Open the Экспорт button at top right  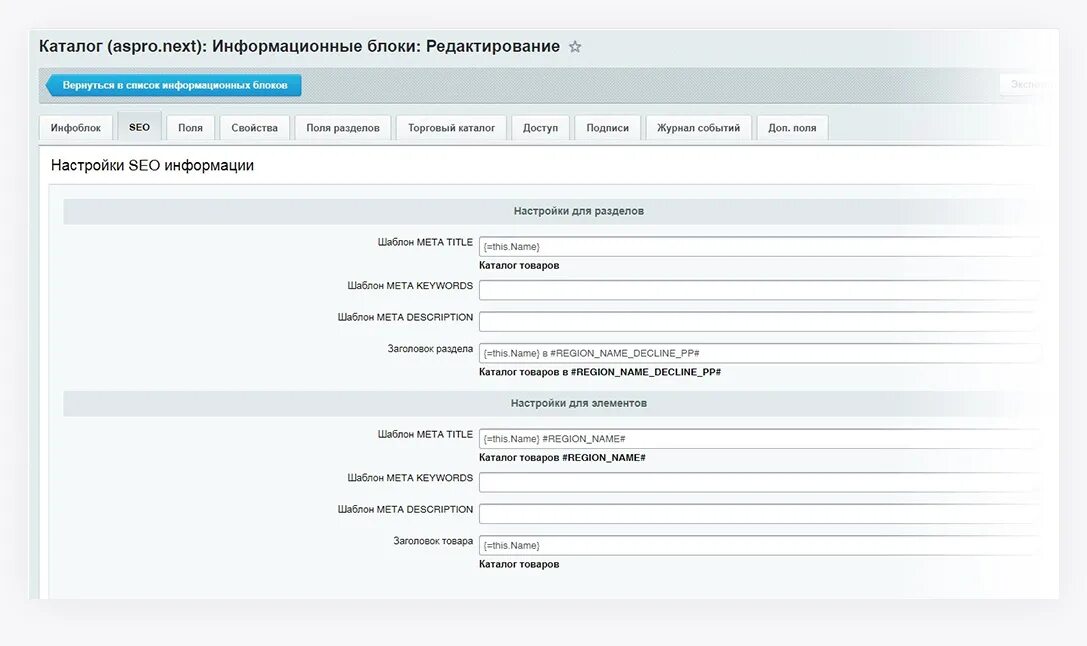coord(1030,85)
